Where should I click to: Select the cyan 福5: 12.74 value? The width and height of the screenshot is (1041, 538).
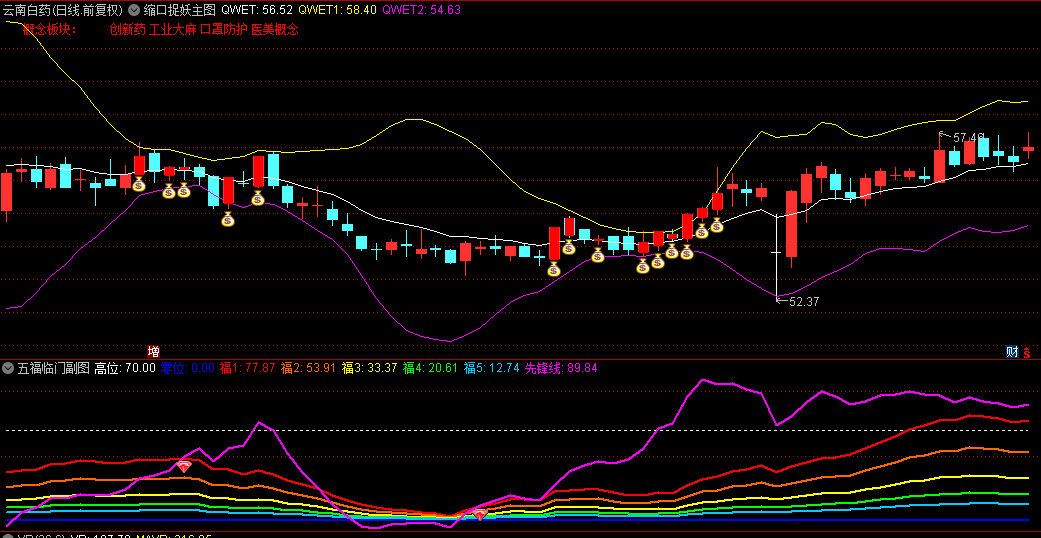[491, 367]
